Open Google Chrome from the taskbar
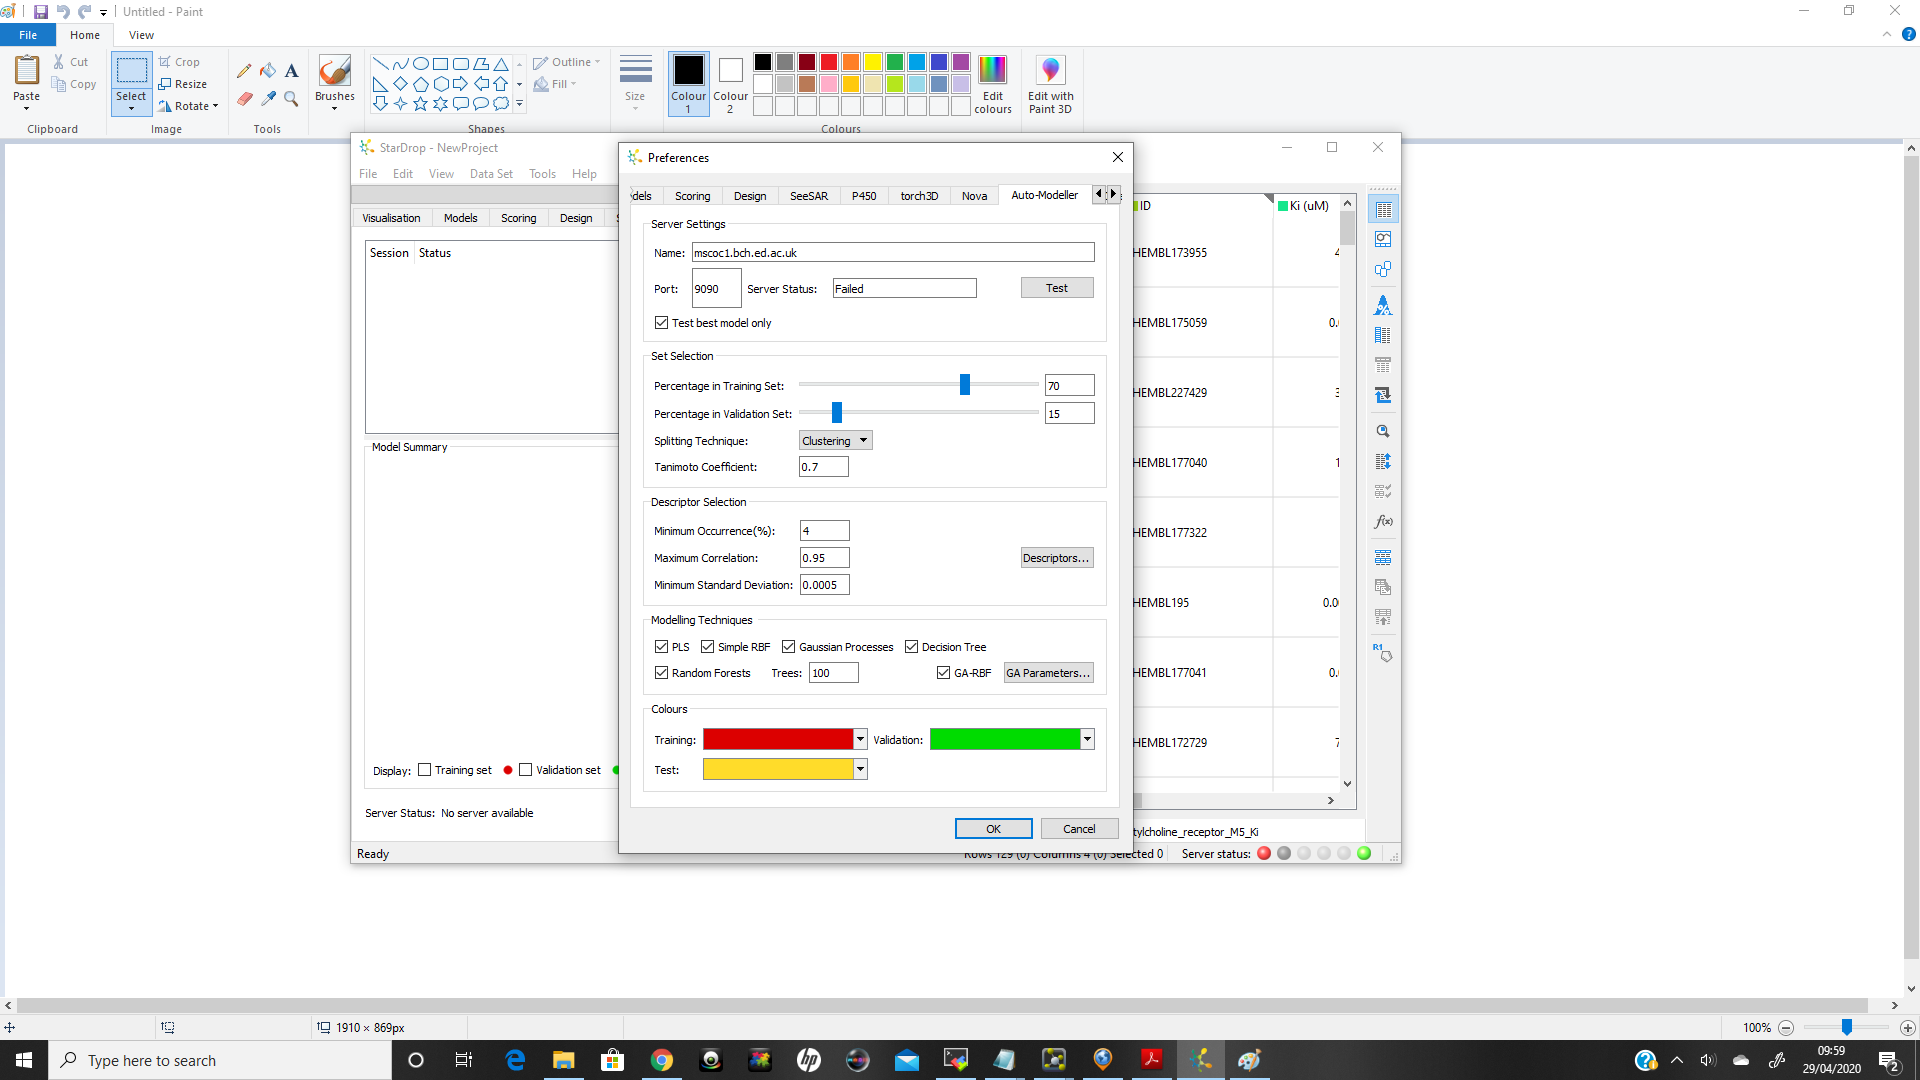Image resolution: width=1920 pixels, height=1080 pixels. pos(662,1060)
